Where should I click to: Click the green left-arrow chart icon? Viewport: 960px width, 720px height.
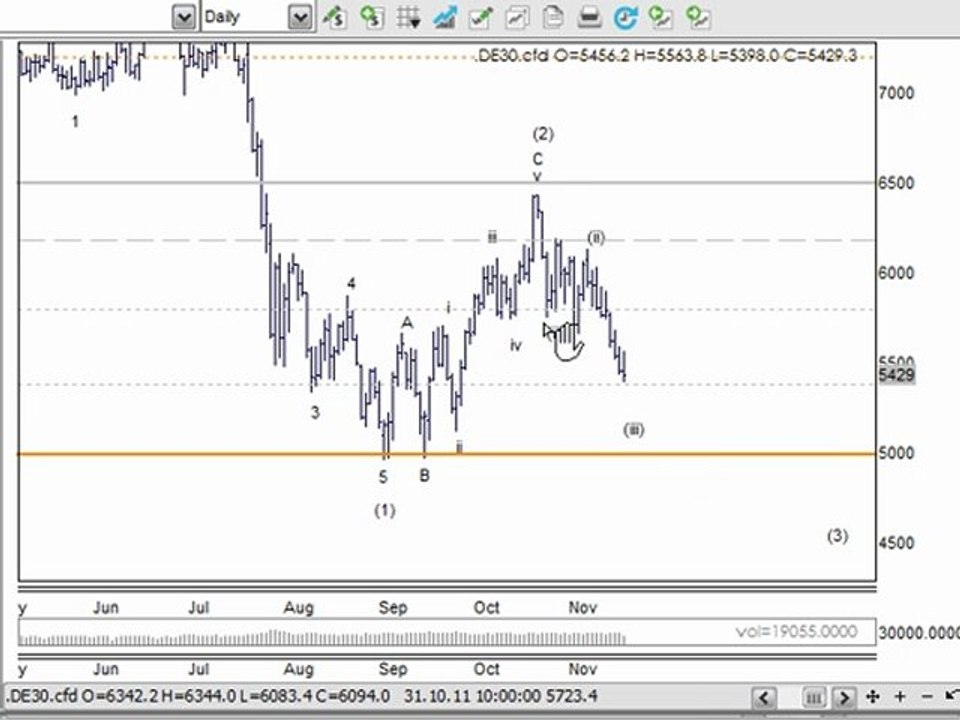[661, 17]
